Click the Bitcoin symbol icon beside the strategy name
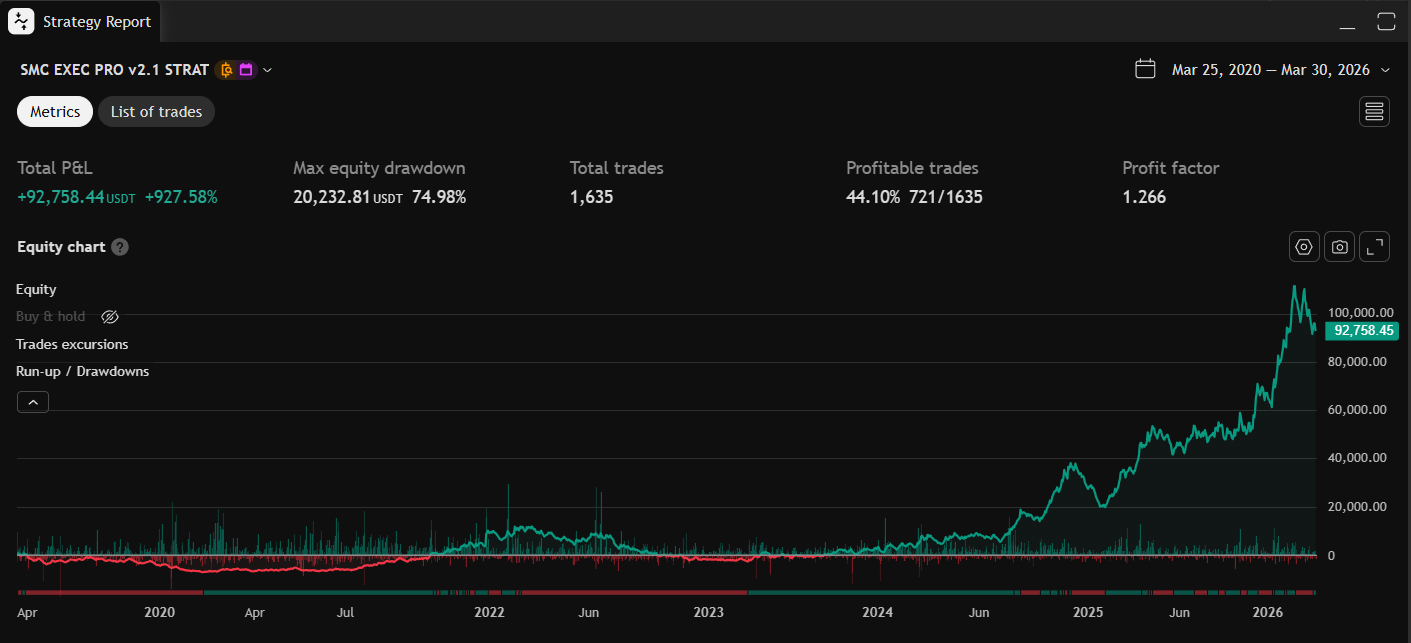 (x=226, y=70)
